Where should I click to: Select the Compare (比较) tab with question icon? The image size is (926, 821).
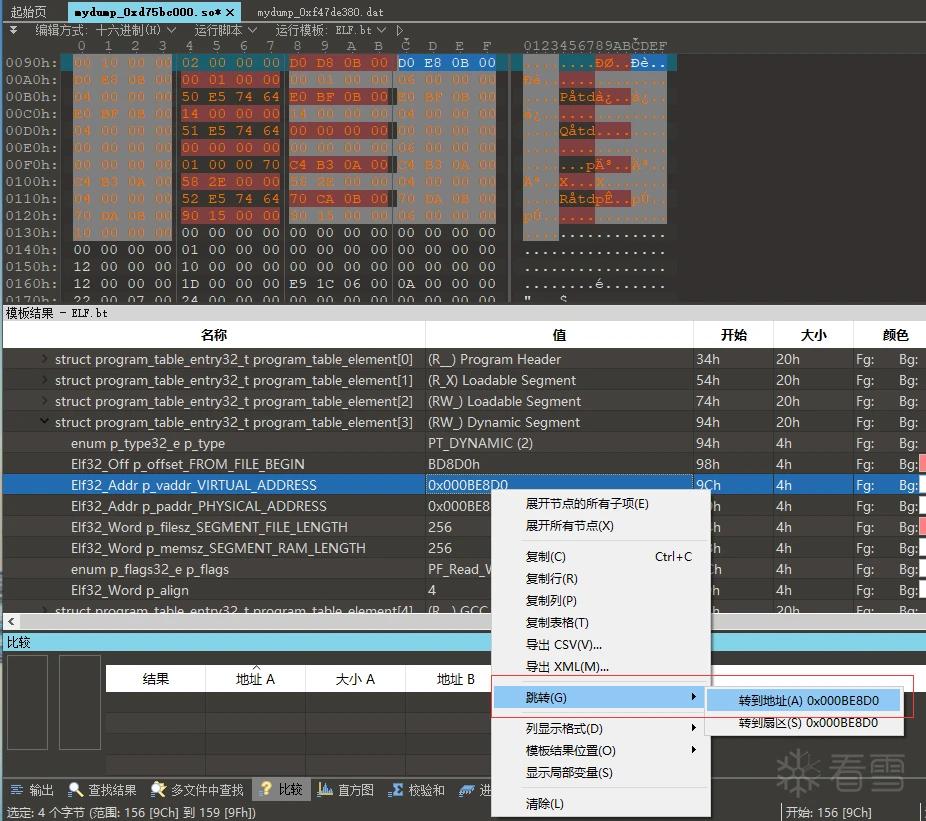pos(282,789)
